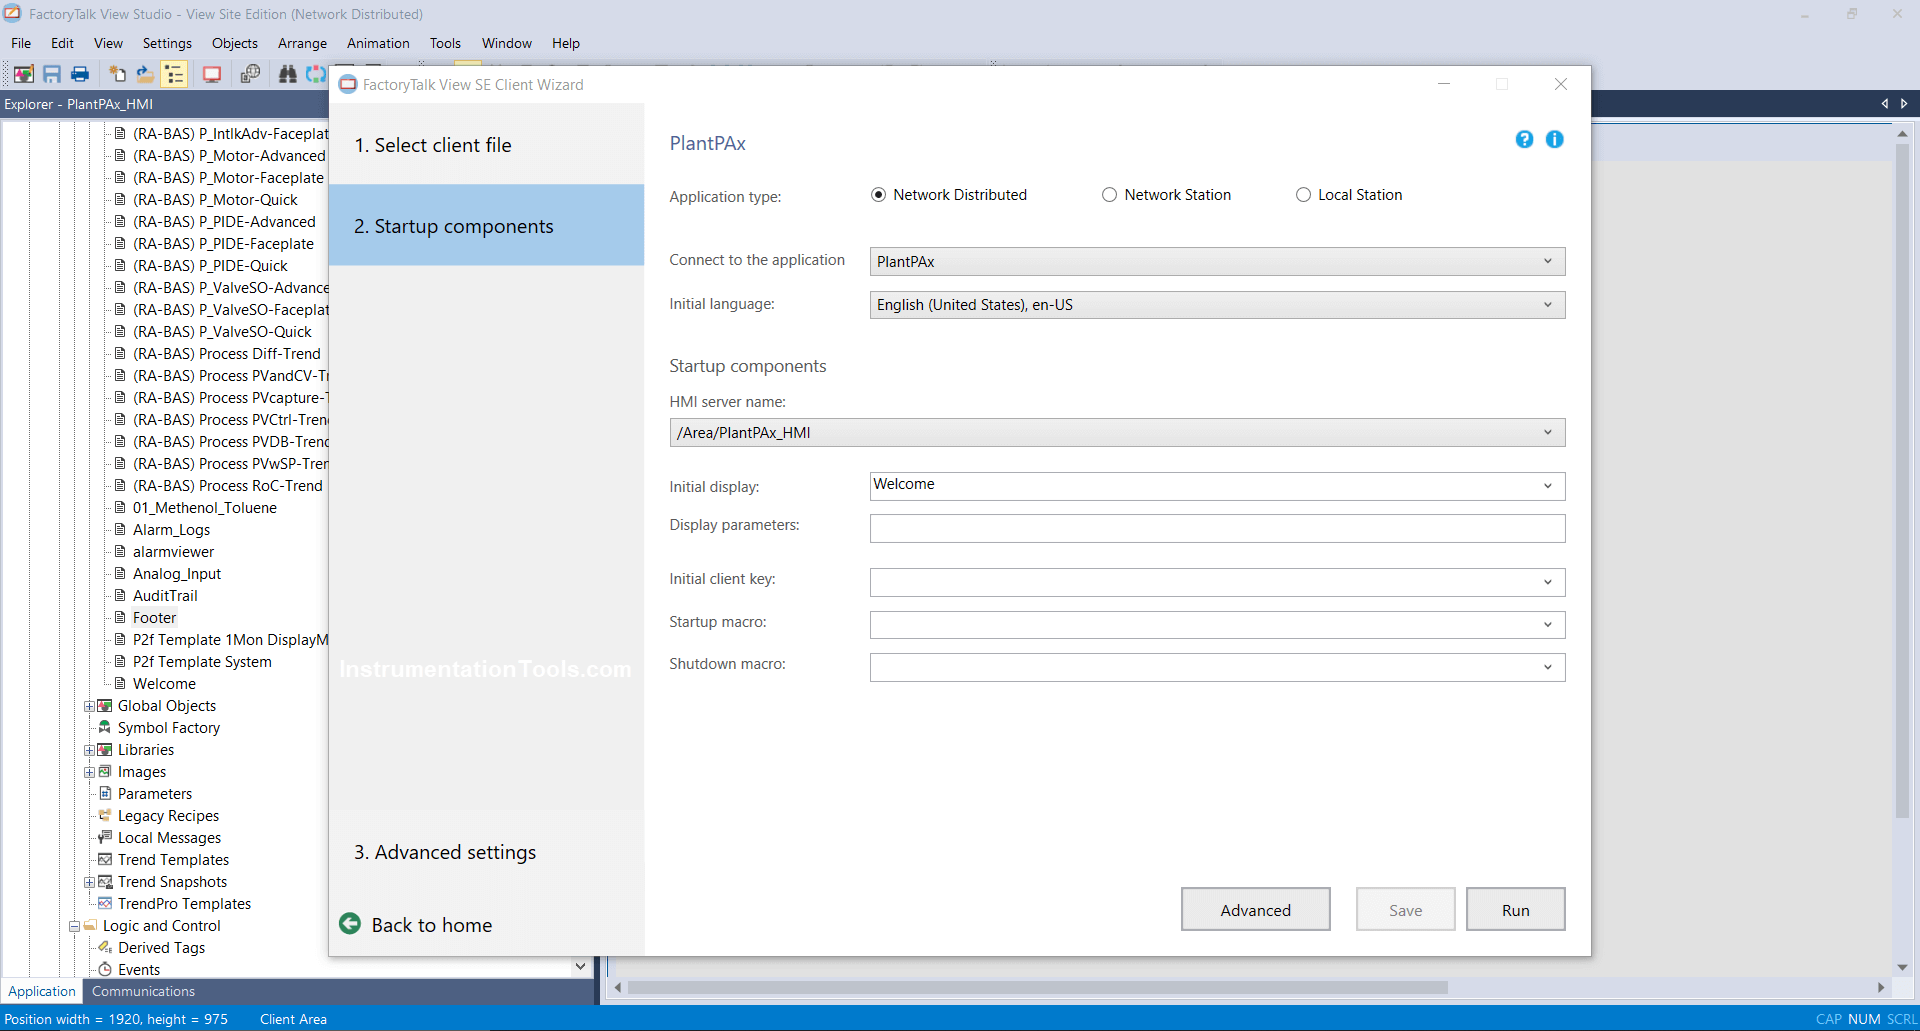Switch to the Communications tab
Viewport: 1920px width, 1031px height.
tap(143, 991)
